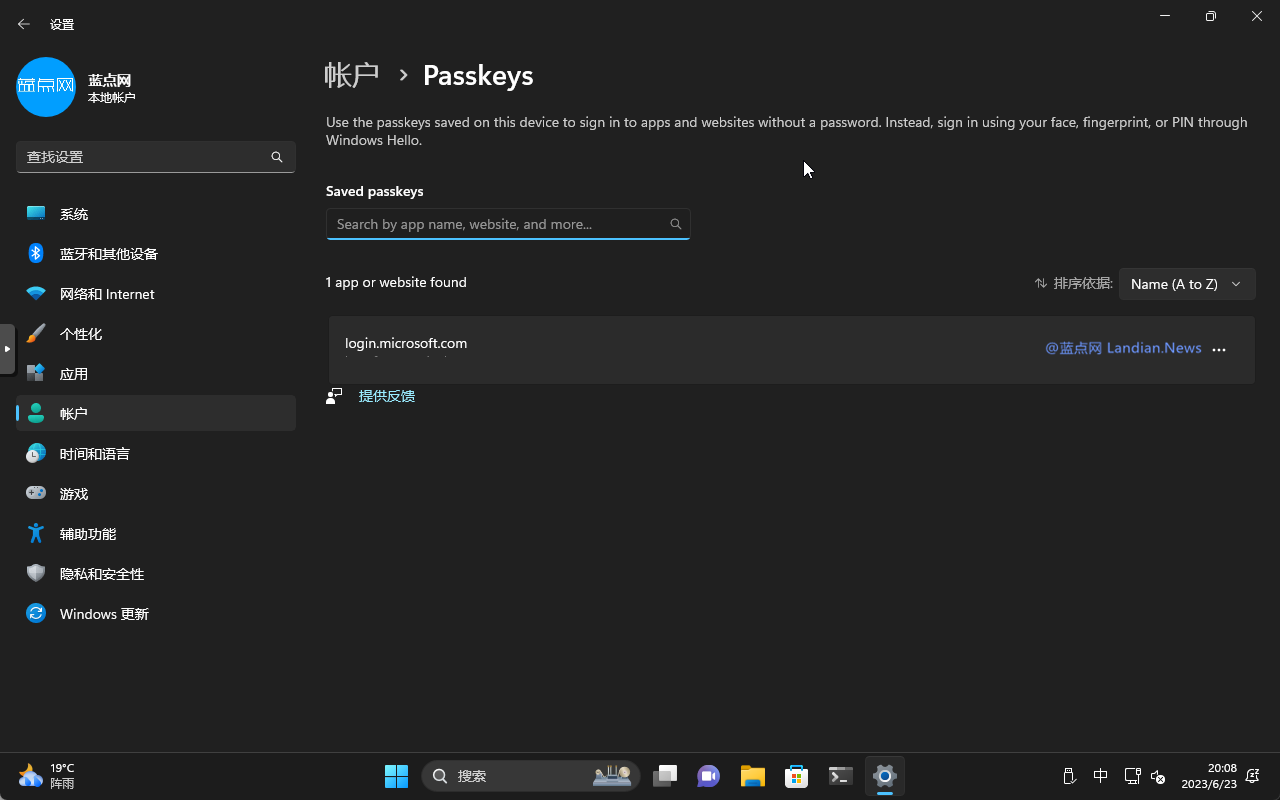
Task: Click the taskbar 搜索 box
Action: coord(531,776)
